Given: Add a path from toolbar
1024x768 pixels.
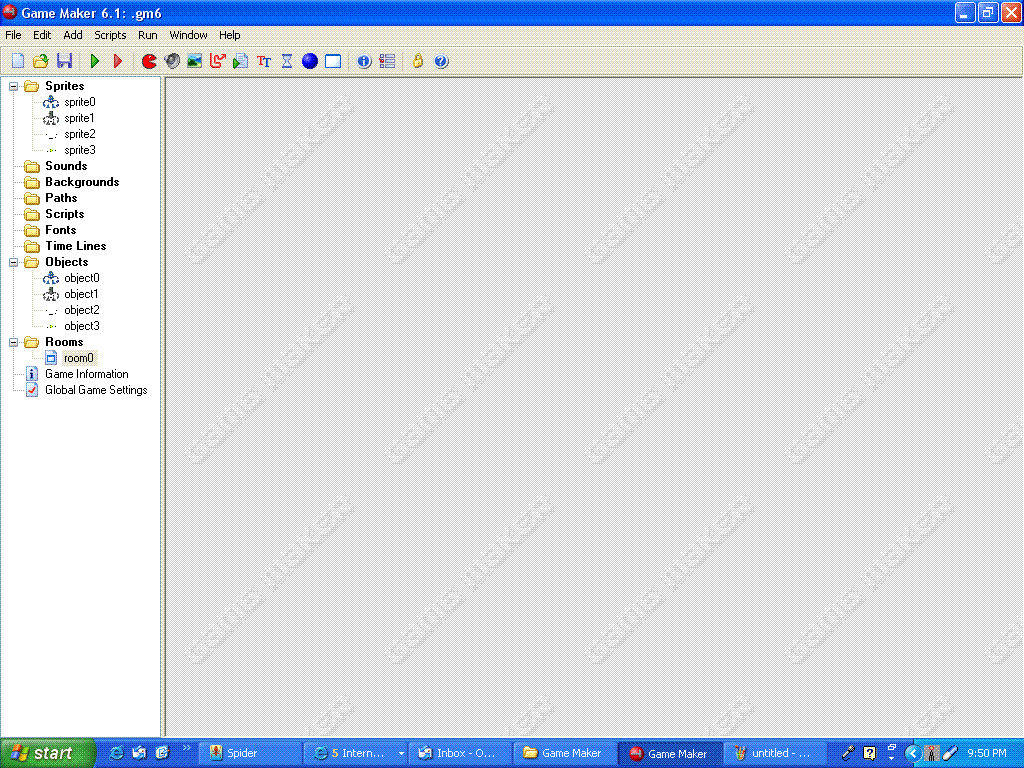Looking at the screenshot, I should [217, 61].
